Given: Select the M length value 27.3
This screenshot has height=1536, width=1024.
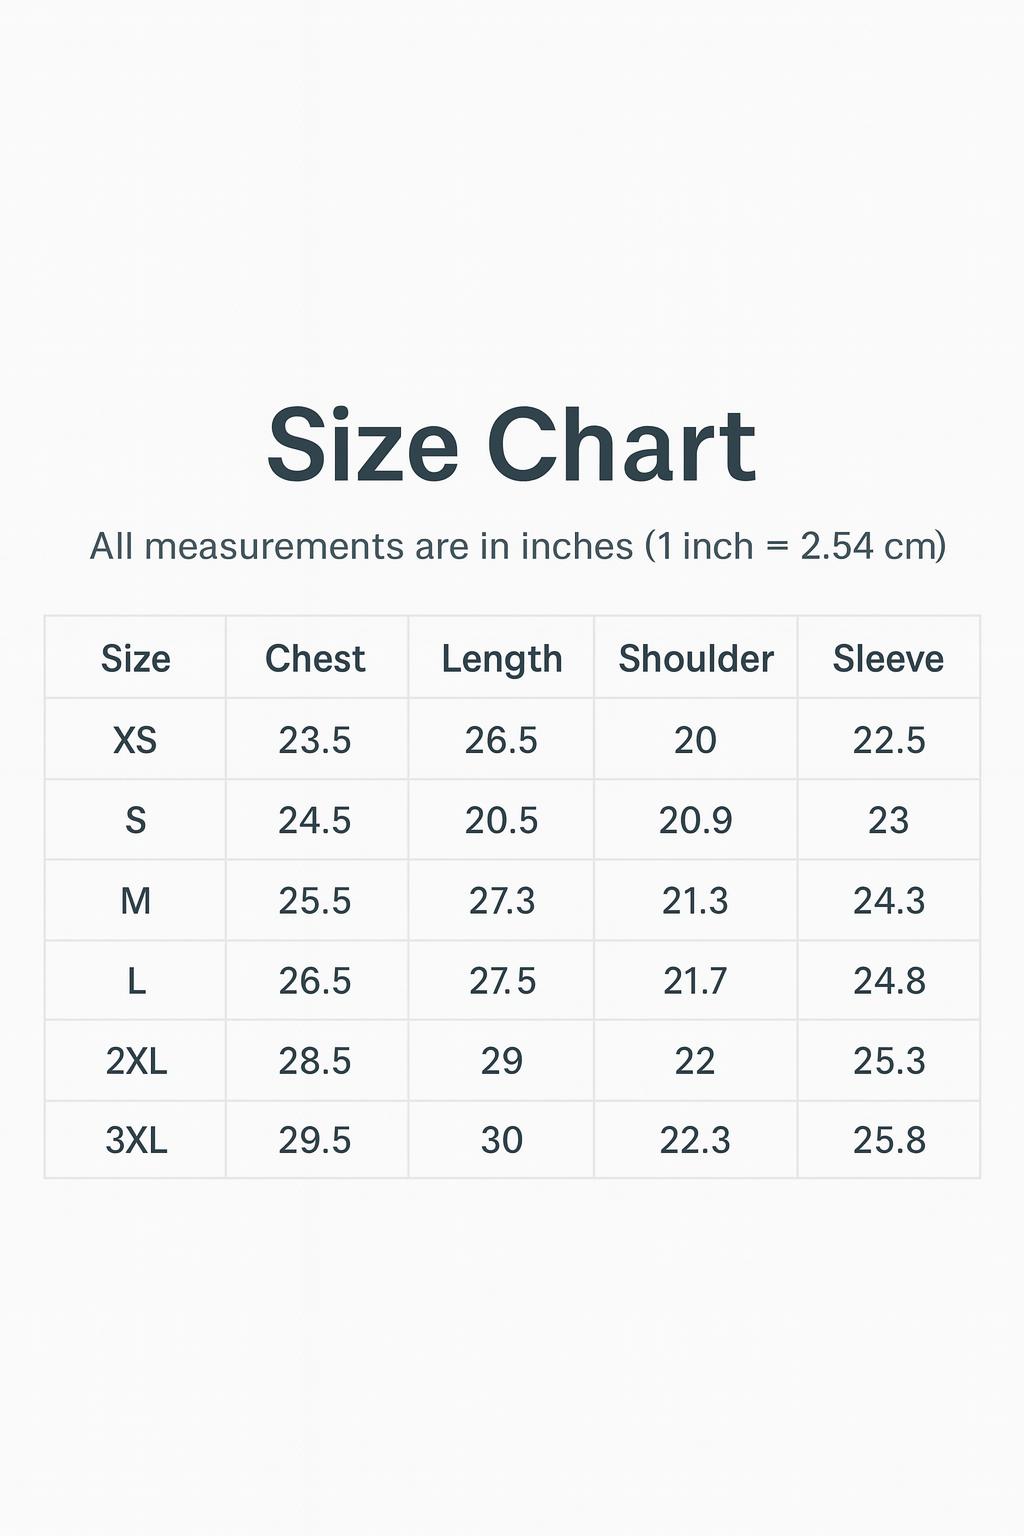Looking at the screenshot, I should (502, 901).
